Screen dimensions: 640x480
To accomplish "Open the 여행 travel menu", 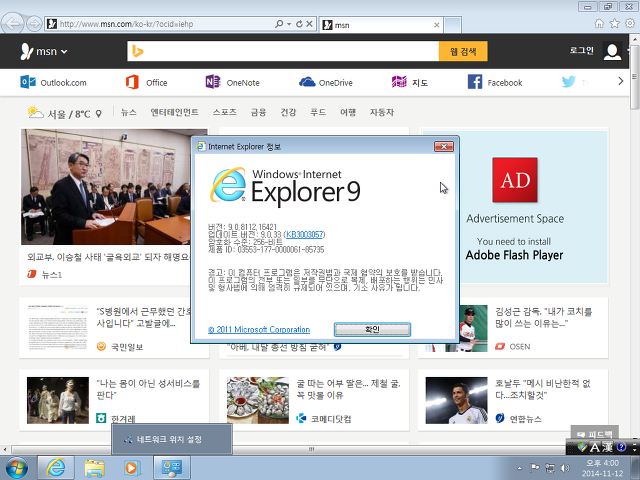I will tap(348, 112).
